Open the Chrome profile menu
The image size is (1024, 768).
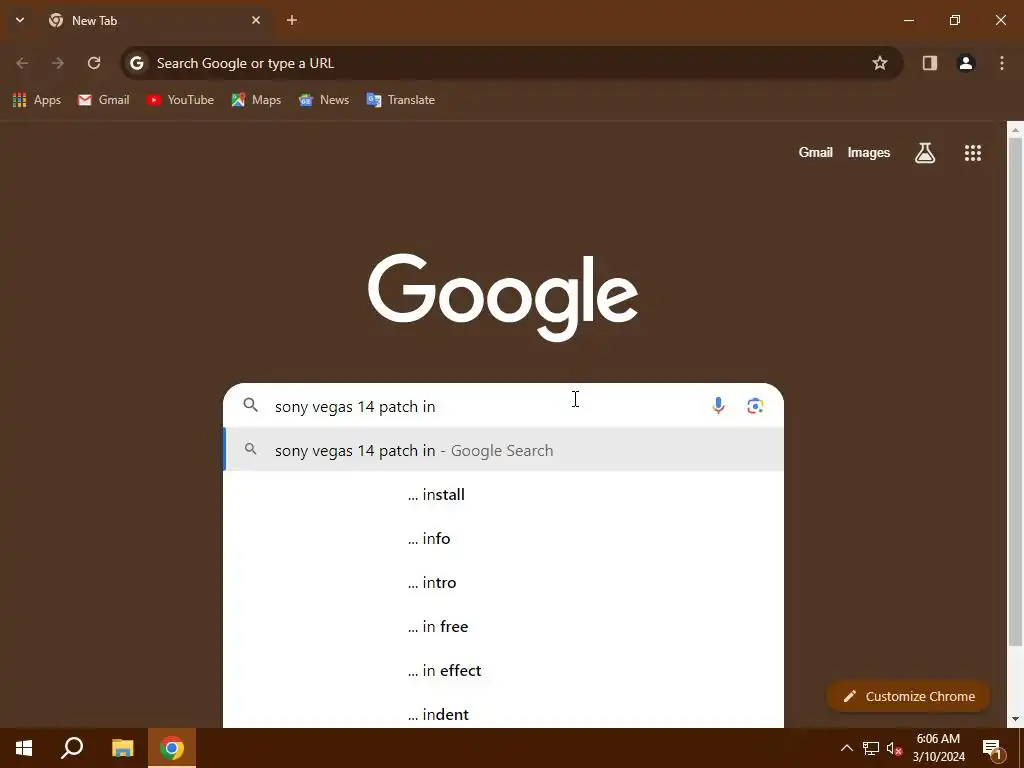966,63
